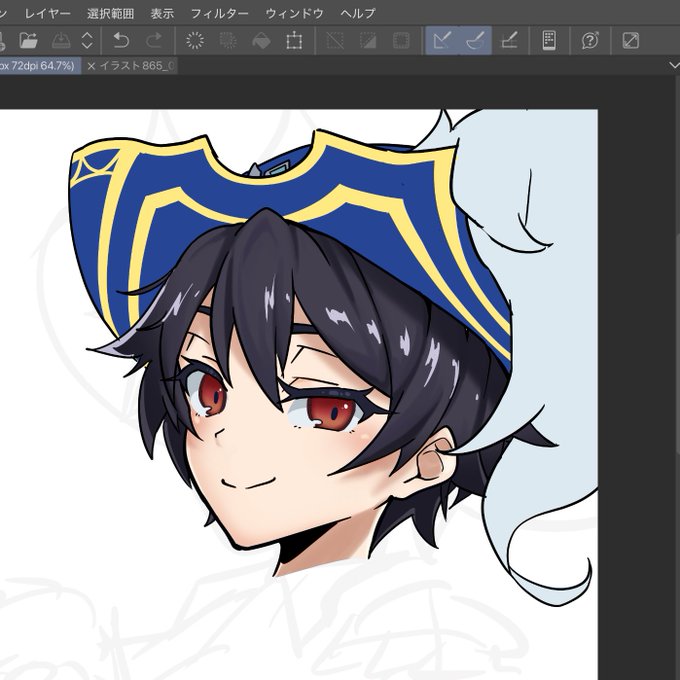Expand the up-down arrows toolbar stepper

[x=87, y=41]
